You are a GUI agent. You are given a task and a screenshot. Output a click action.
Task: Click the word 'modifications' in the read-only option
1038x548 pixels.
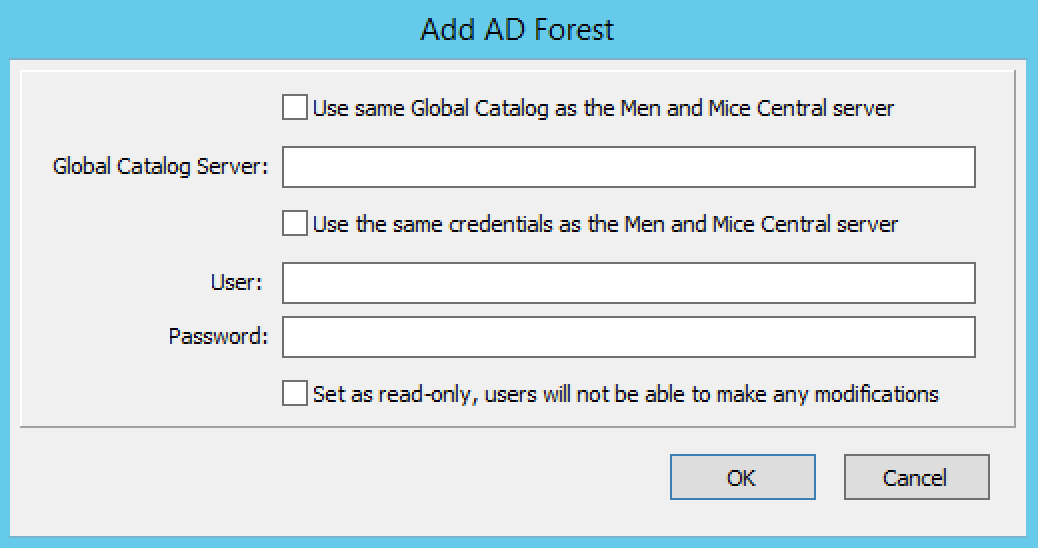[876, 394]
